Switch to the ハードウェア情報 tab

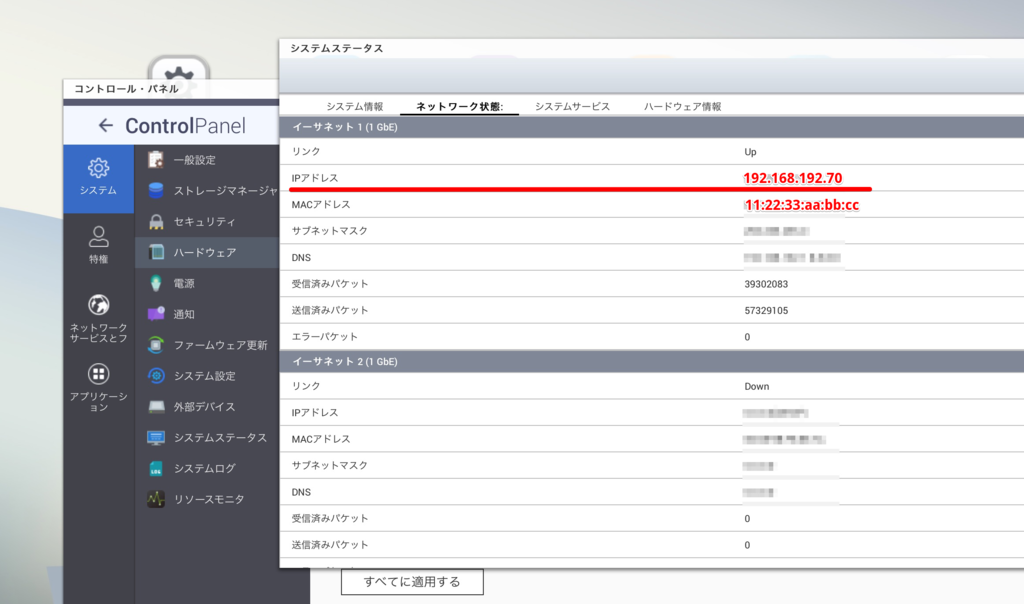(682, 106)
